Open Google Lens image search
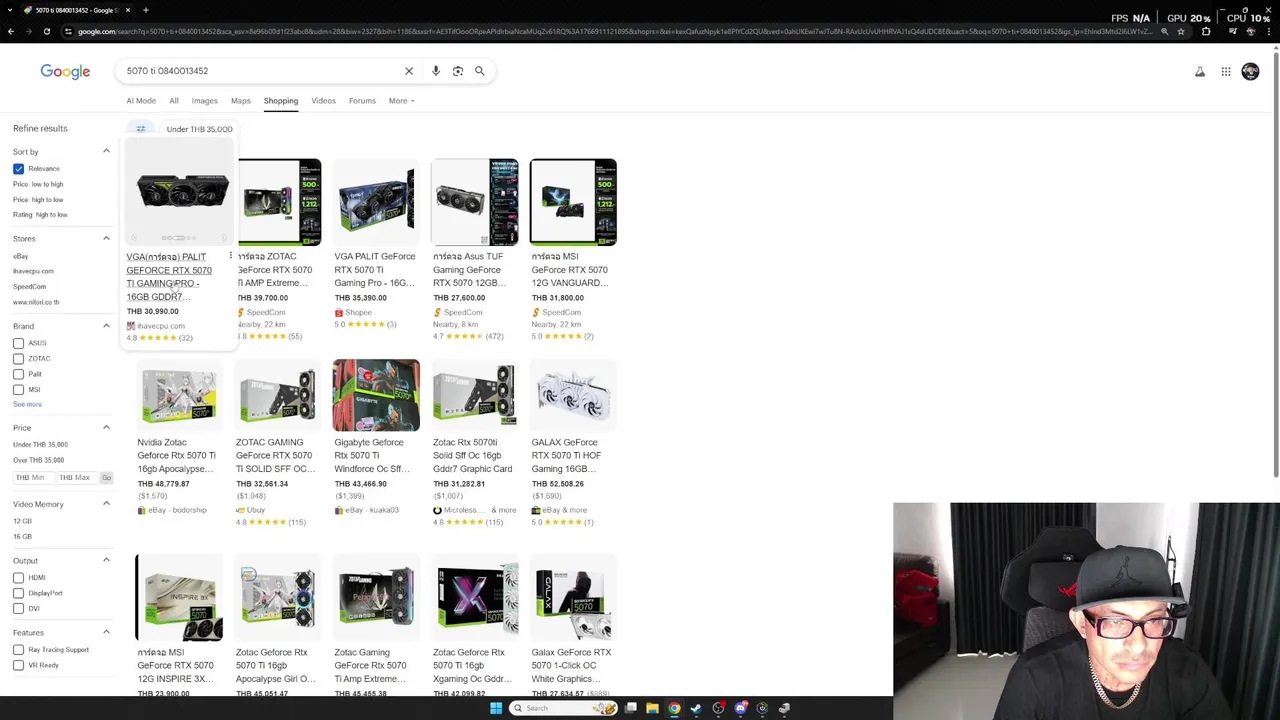This screenshot has height=720, width=1280. click(x=458, y=71)
